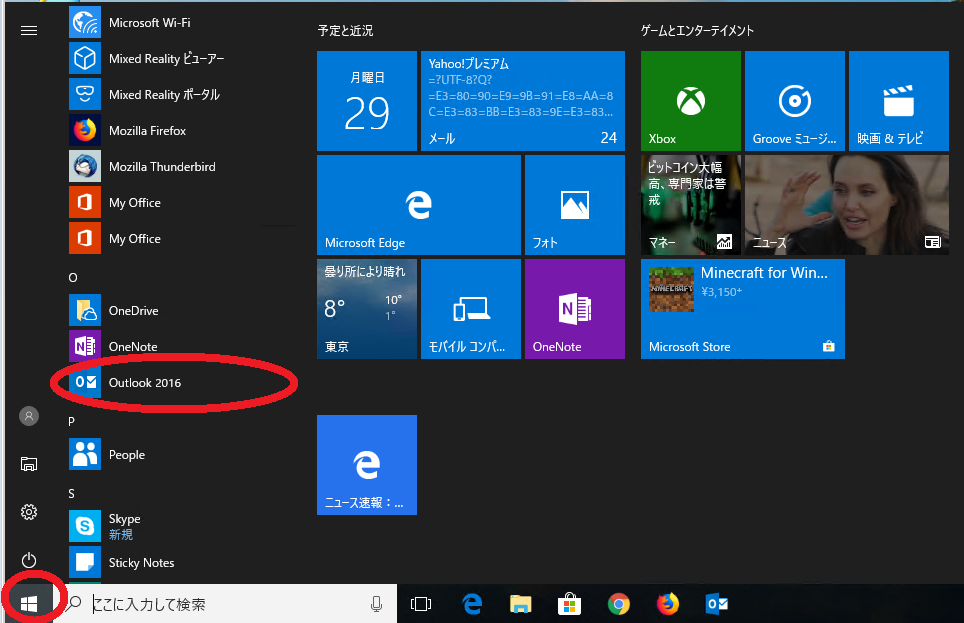
Task: Jump via the letter S header
Action: tap(71, 493)
